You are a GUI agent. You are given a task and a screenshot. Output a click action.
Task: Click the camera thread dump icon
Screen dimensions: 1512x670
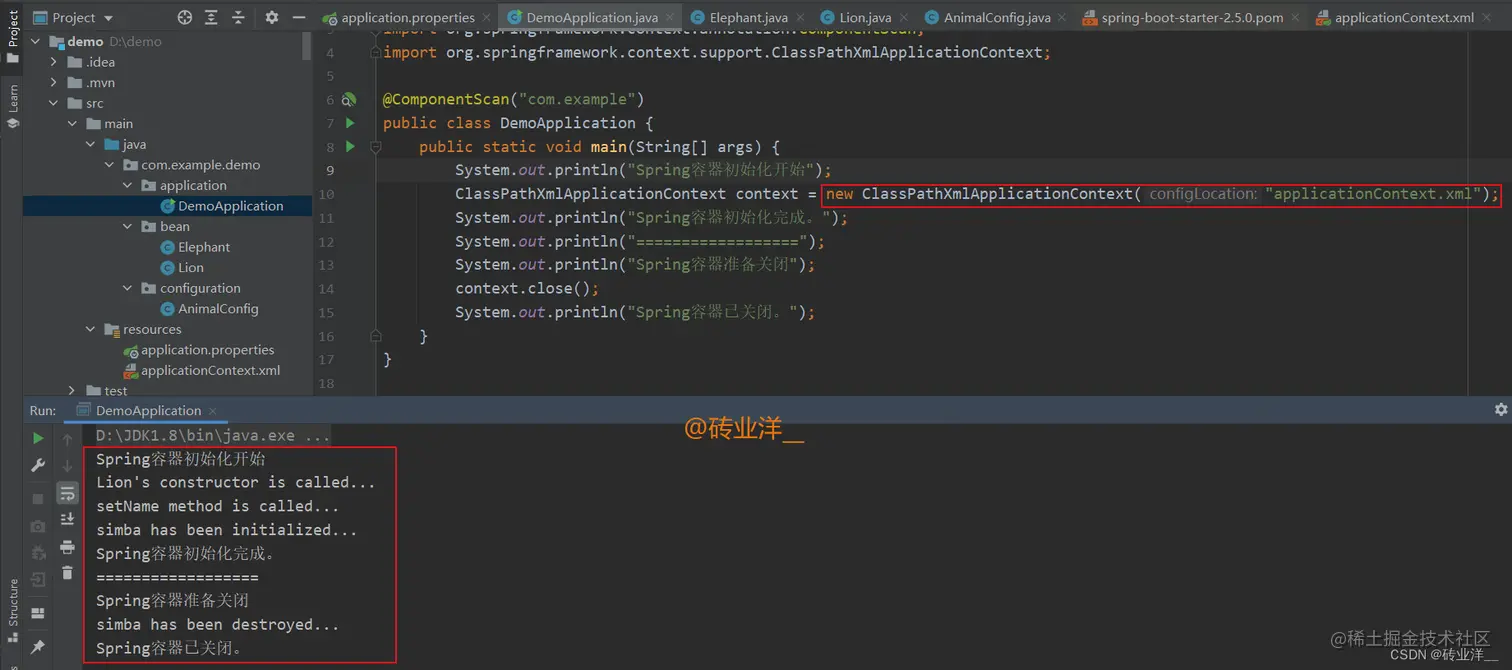[38, 526]
